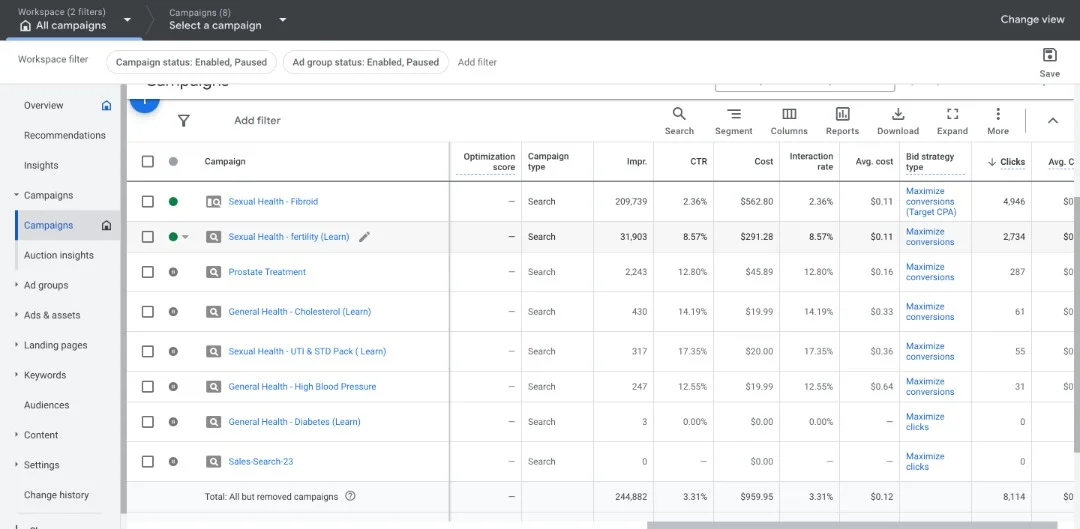The height and width of the screenshot is (529, 1080).
Task: Click the status column header dot
Action: coord(173,161)
